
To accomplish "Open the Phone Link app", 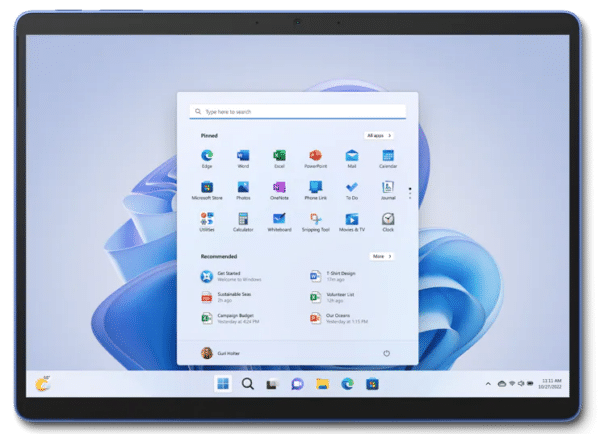I will pos(315,190).
